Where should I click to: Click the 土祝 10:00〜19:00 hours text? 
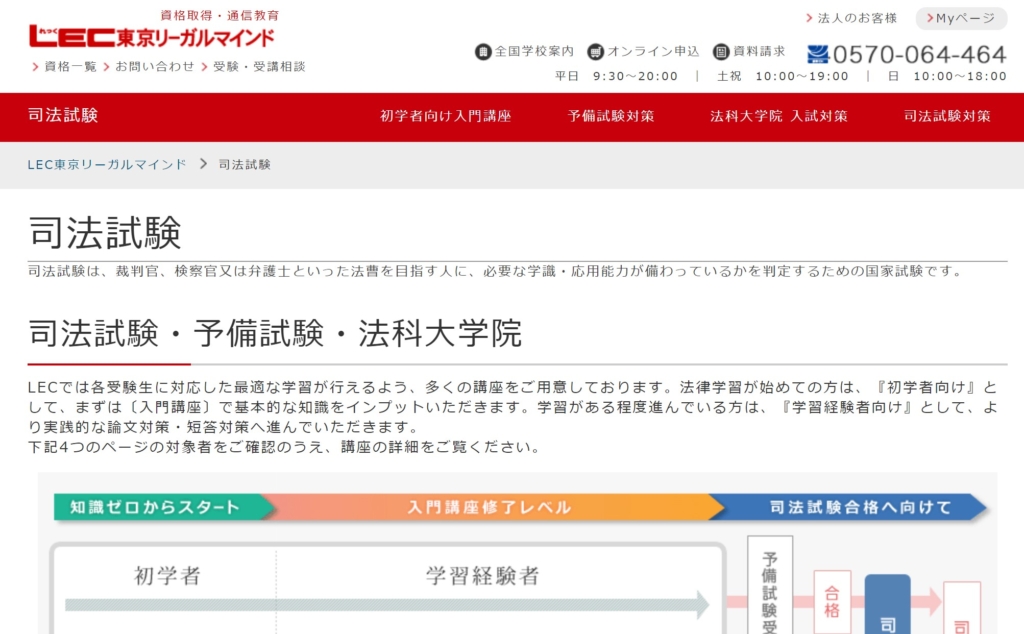pos(782,76)
